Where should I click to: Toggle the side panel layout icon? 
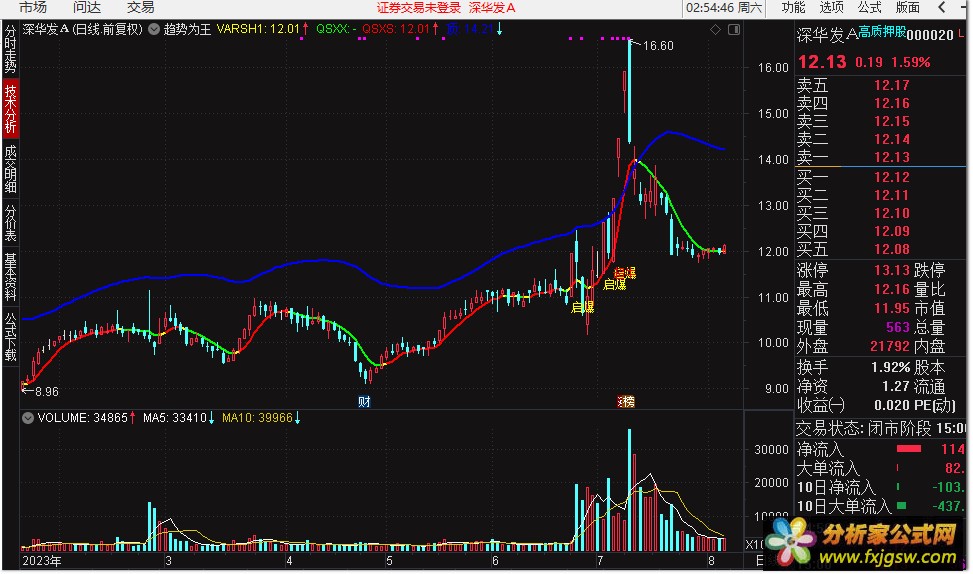(x=733, y=29)
